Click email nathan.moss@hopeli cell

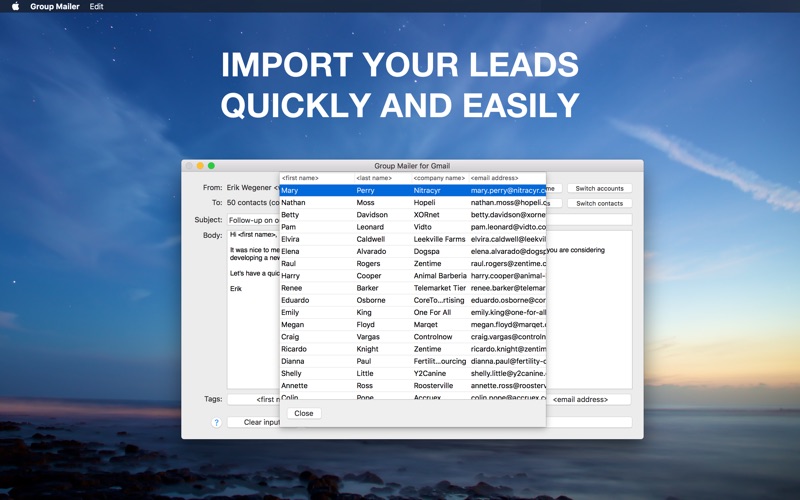click(x=508, y=203)
